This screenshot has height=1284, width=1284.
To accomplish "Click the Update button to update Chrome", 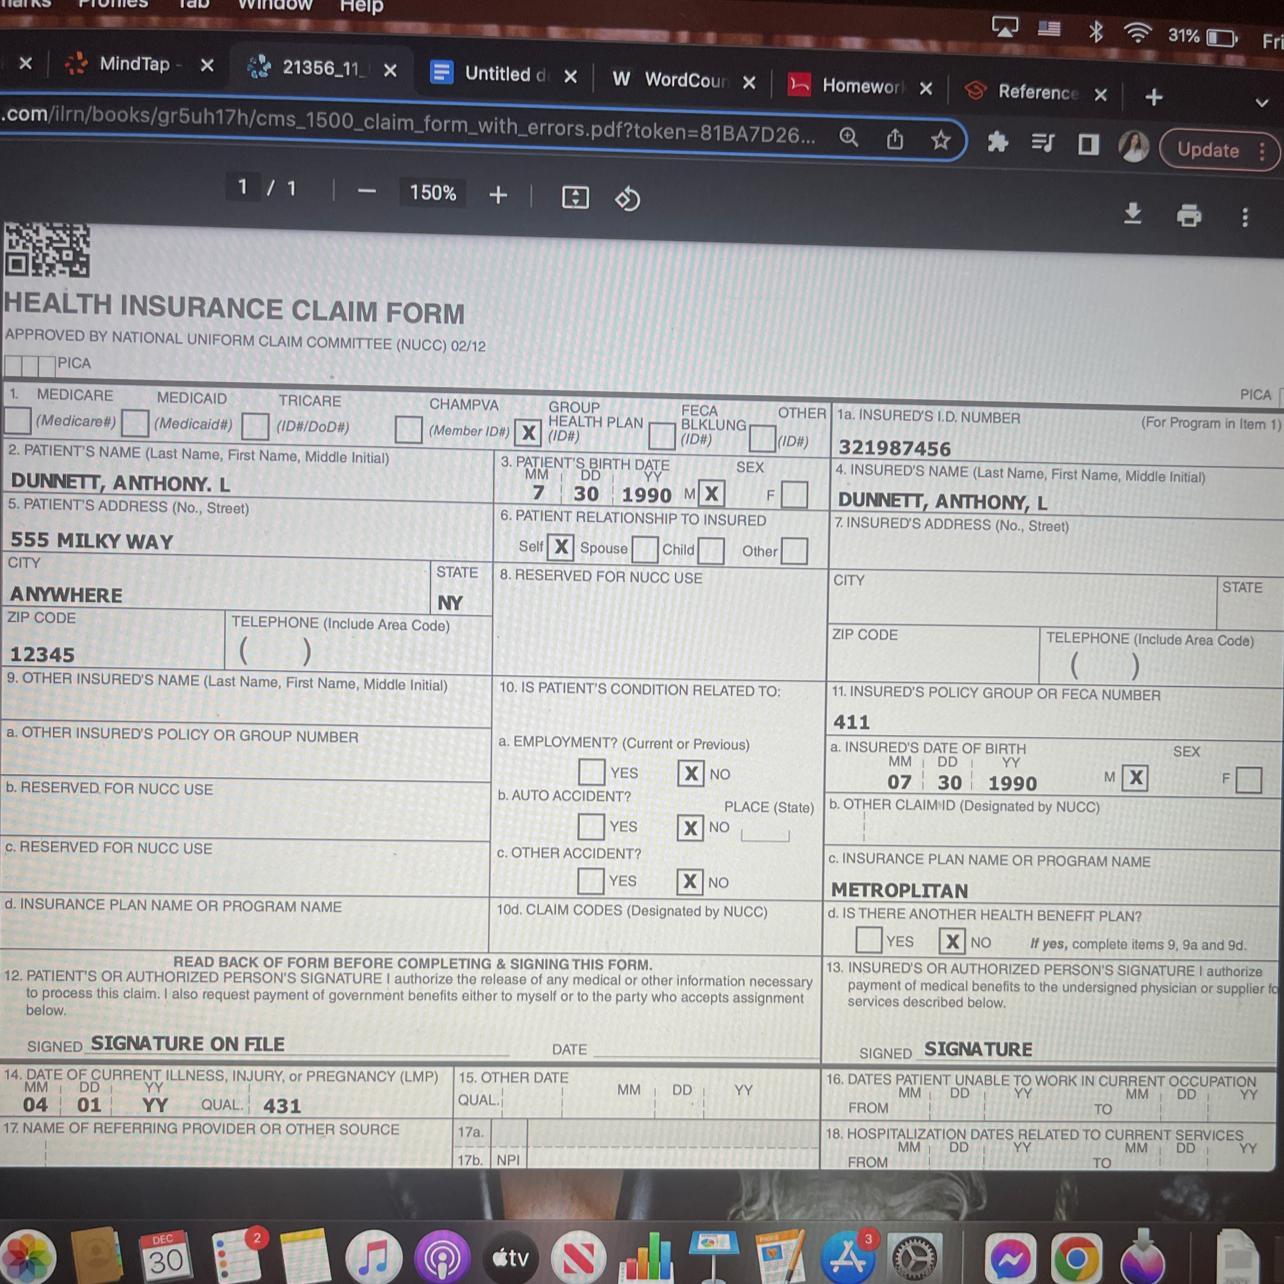I will tap(1208, 150).
